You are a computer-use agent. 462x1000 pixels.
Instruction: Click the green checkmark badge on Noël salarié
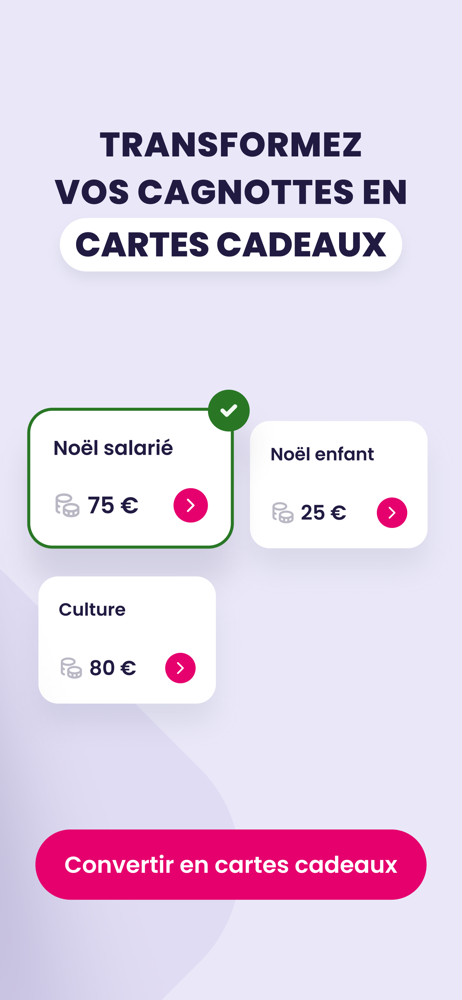tap(228, 410)
